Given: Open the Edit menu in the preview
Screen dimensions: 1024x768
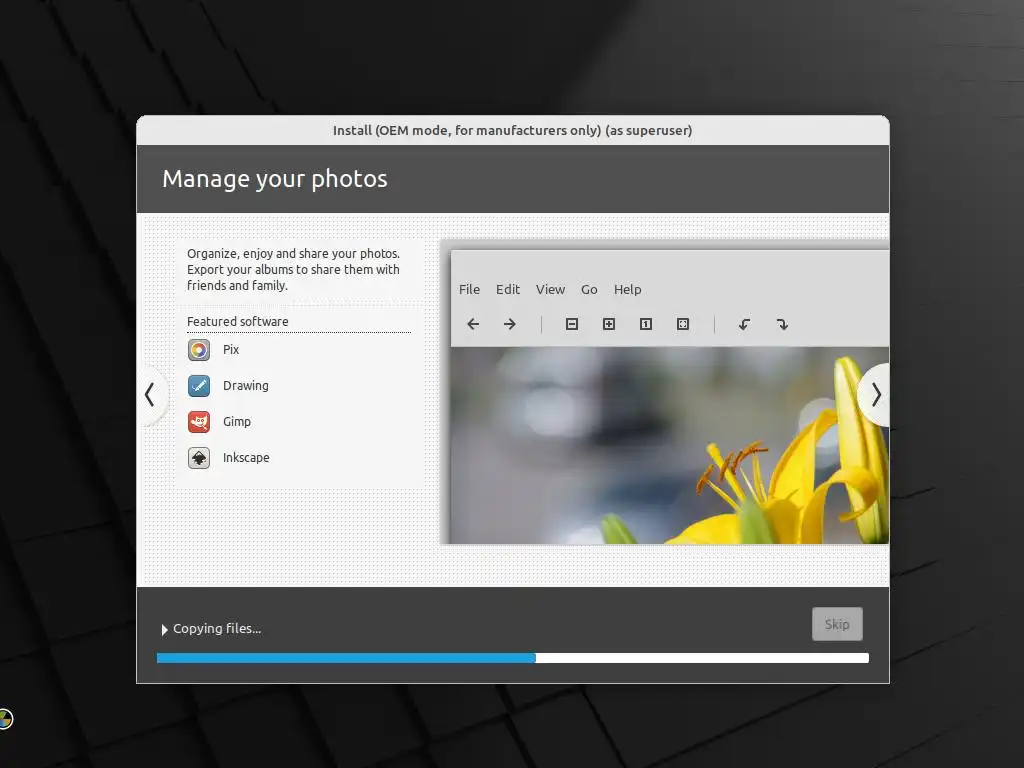Looking at the screenshot, I should 507,289.
